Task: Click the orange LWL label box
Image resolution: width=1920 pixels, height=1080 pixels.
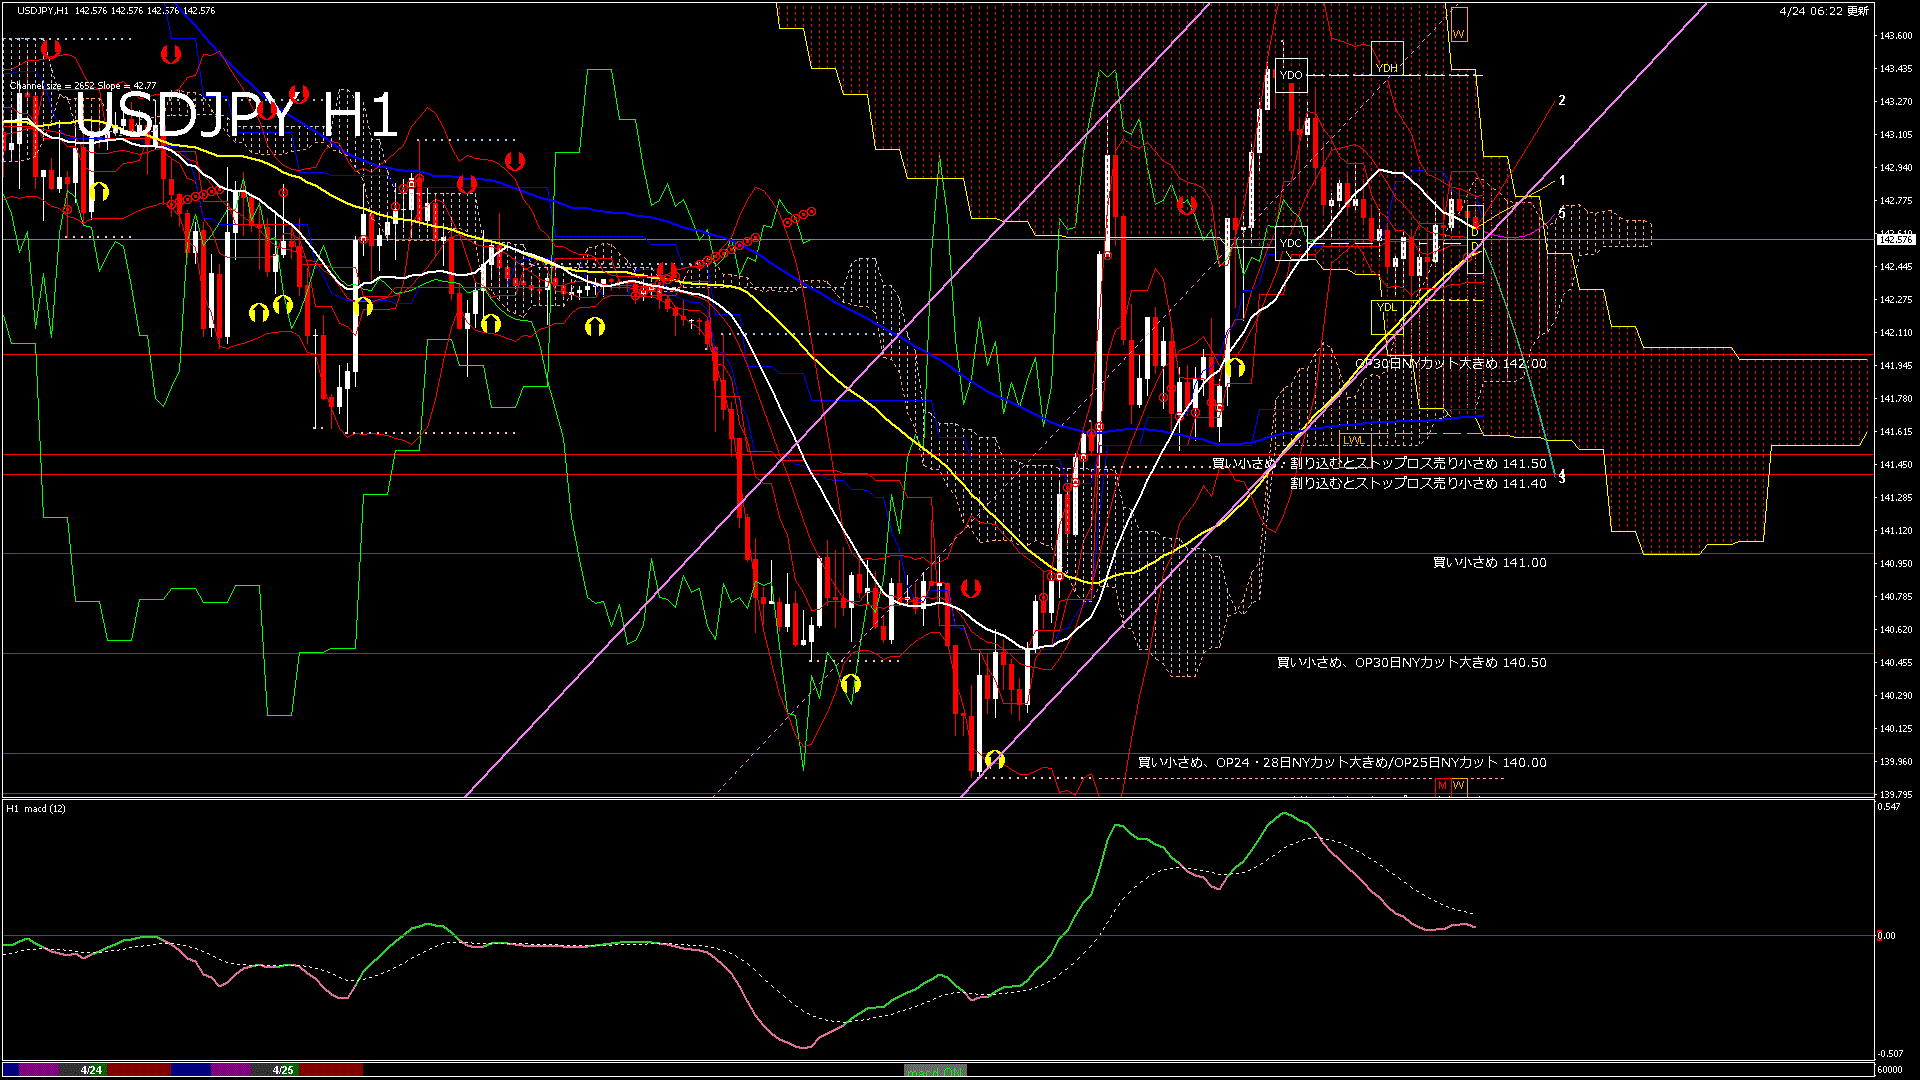Action: [1353, 440]
